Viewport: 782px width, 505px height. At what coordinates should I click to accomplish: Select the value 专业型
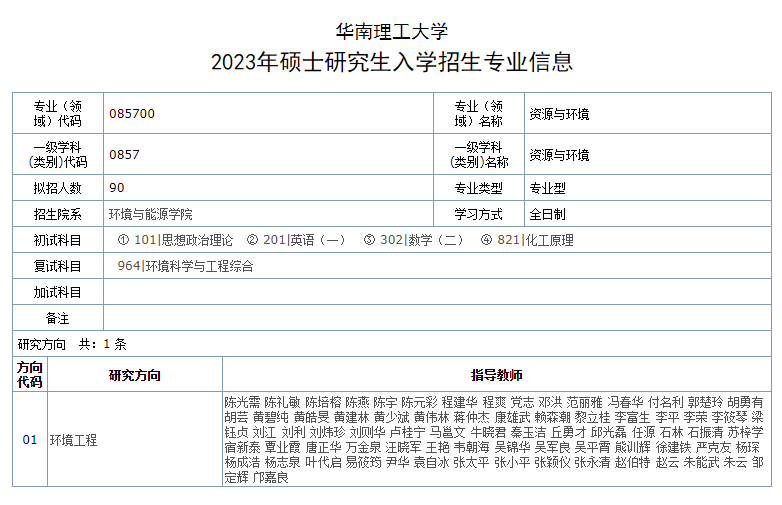[x=547, y=188]
